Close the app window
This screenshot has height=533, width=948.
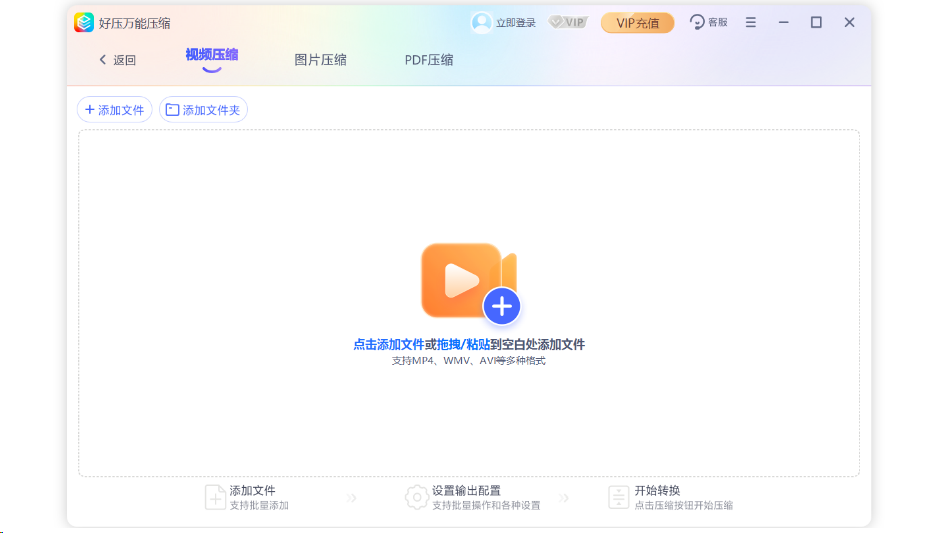tap(849, 22)
